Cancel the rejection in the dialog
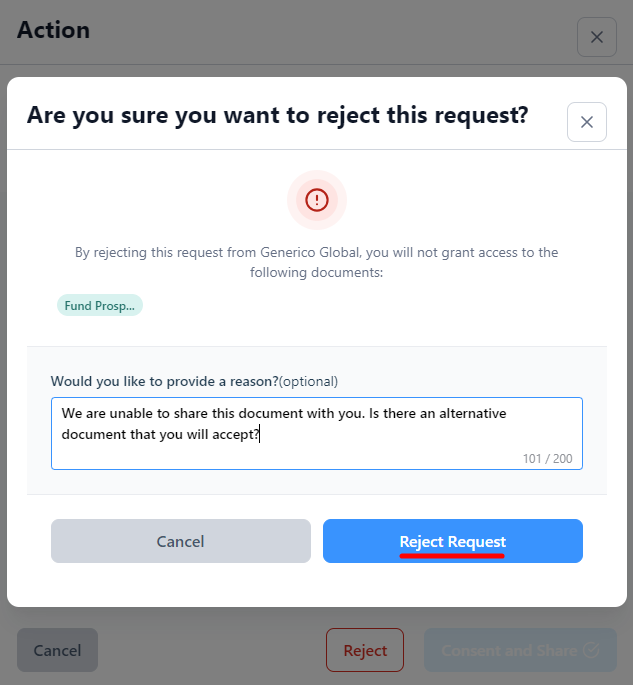 pos(181,541)
